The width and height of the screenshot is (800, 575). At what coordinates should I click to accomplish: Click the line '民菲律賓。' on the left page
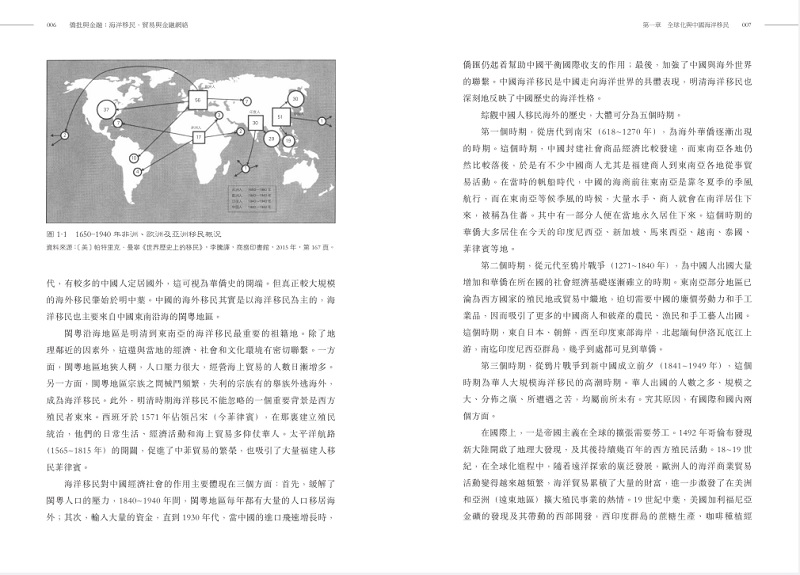coord(68,468)
